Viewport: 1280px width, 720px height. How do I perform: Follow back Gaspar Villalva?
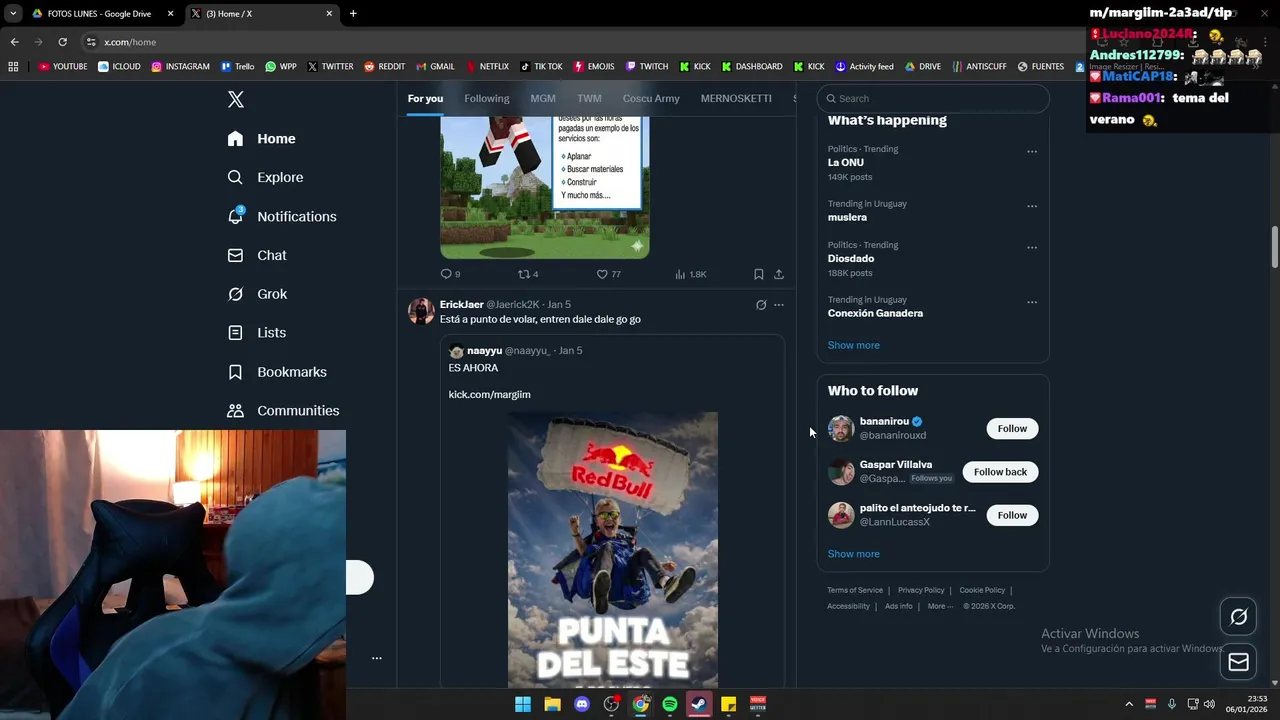(x=1000, y=472)
